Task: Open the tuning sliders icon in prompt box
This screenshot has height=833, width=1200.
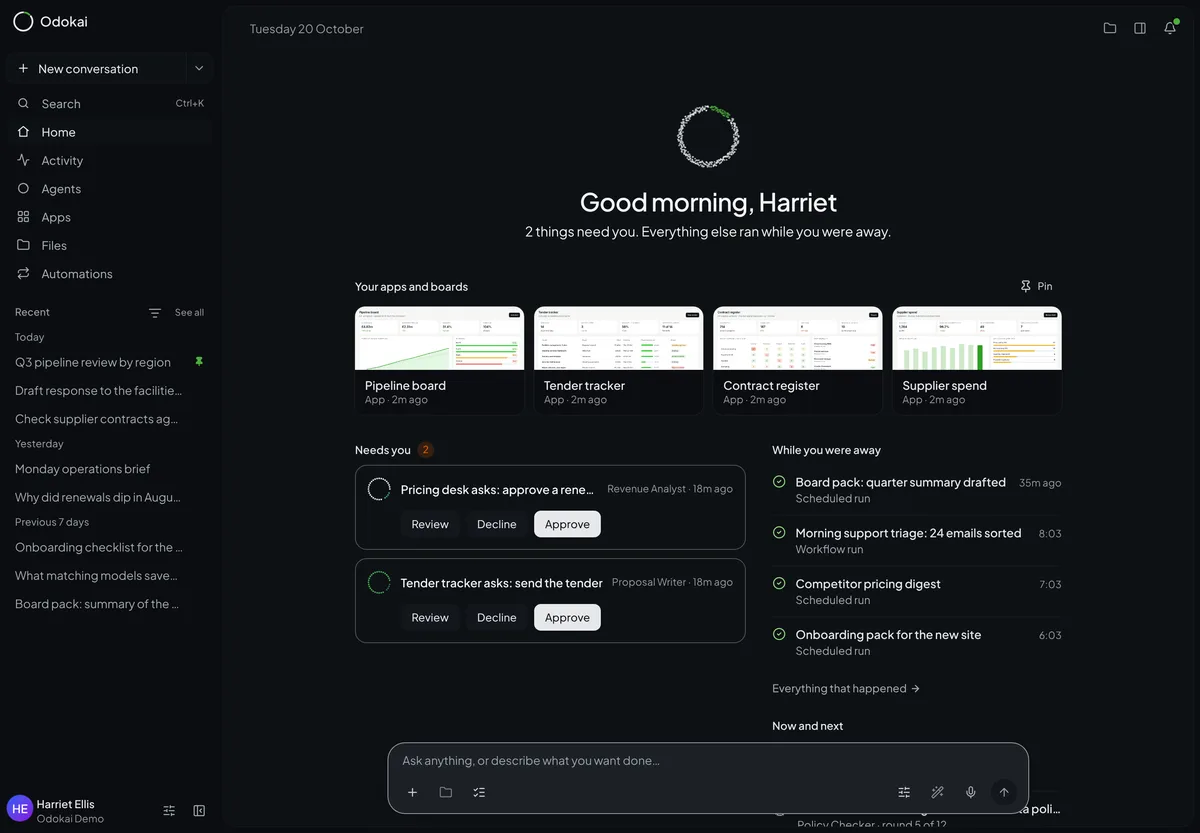Action: point(904,792)
